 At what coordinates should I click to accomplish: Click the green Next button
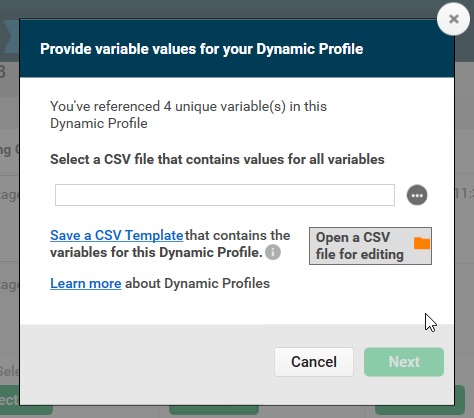coord(404,362)
